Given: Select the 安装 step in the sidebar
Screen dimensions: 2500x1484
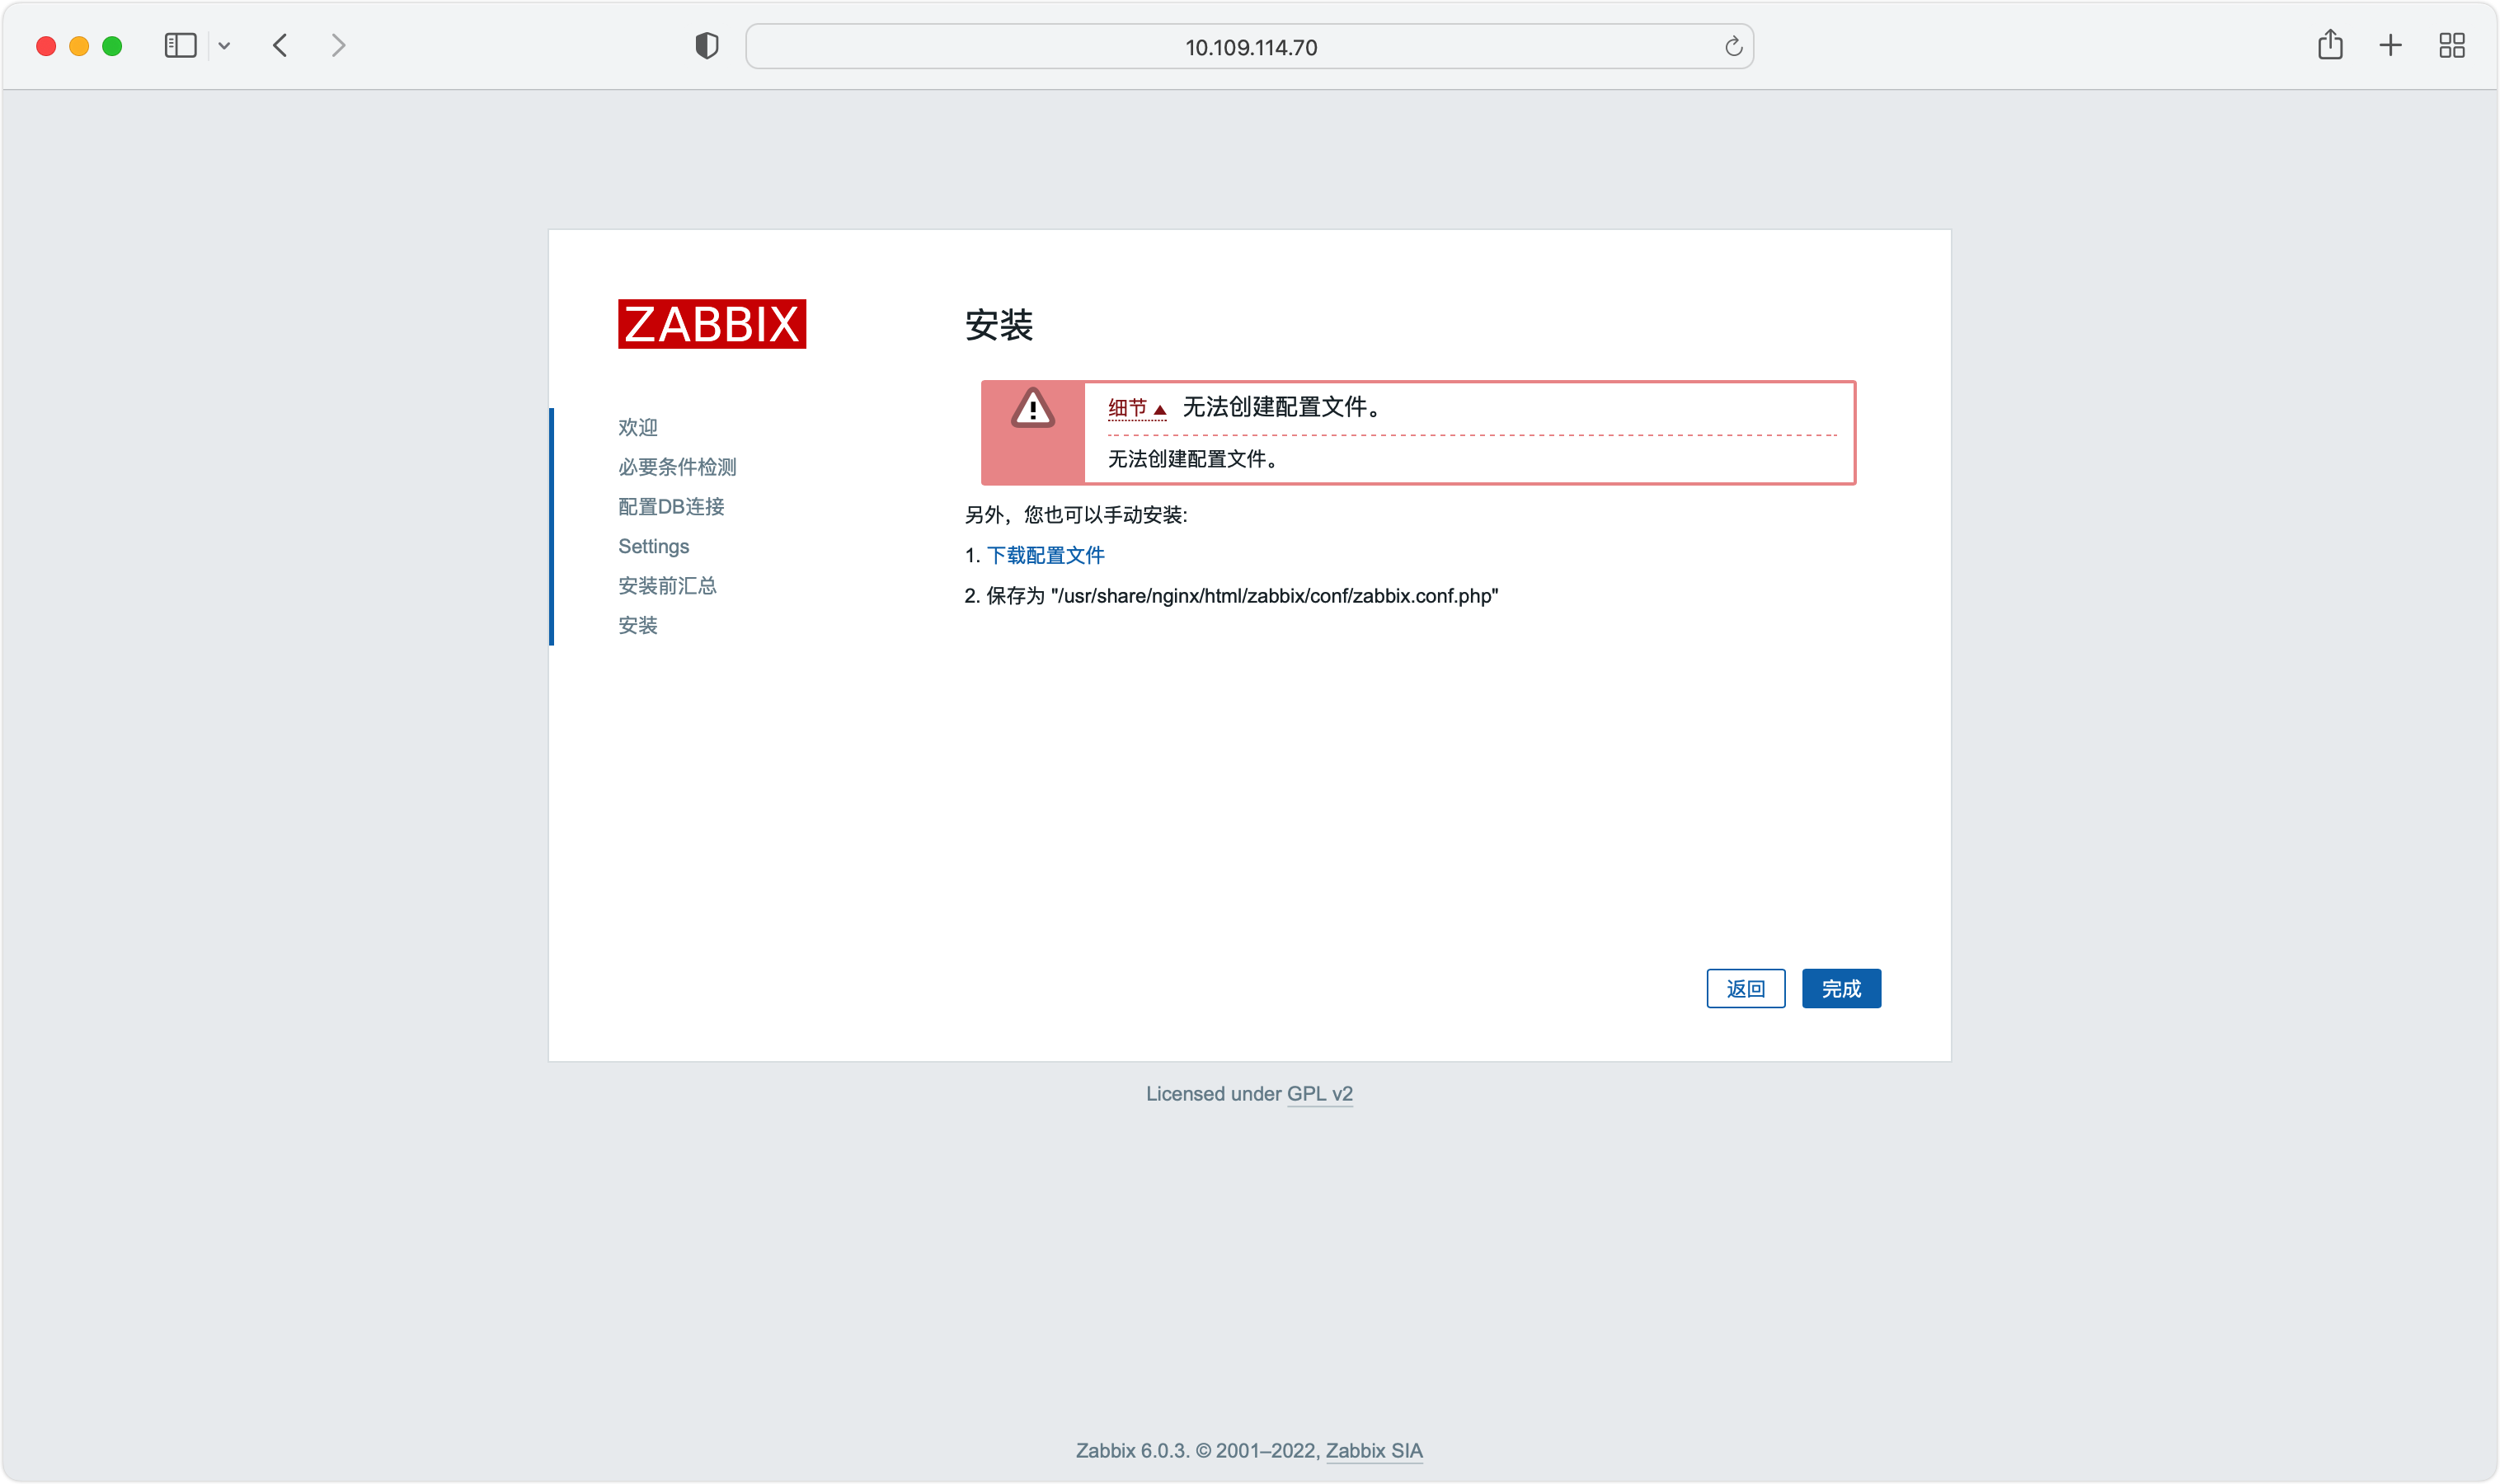Looking at the screenshot, I should 638,626.
